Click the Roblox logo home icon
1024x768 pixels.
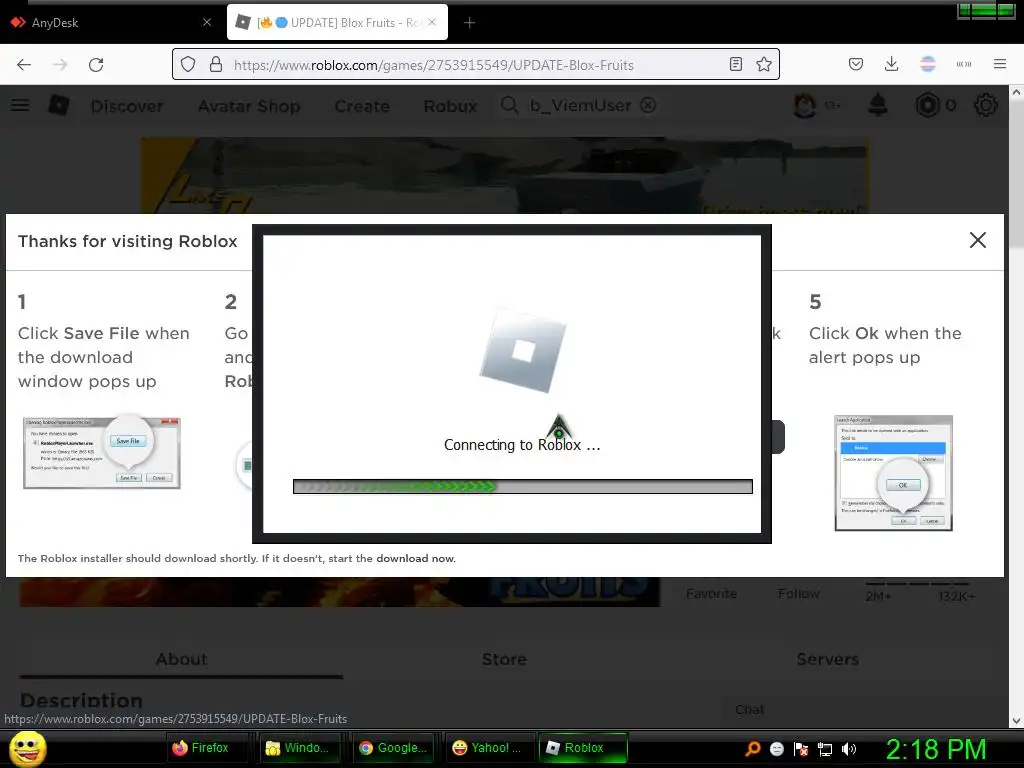tap(59, 105)
